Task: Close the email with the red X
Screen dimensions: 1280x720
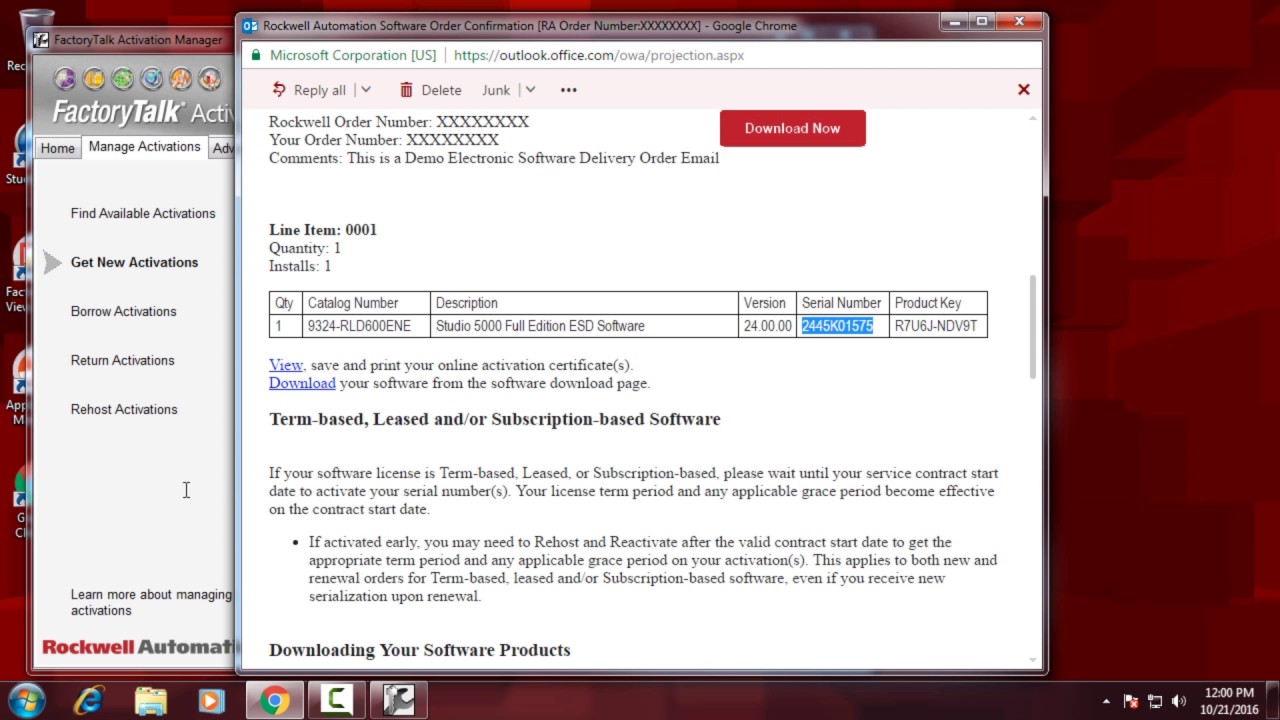Action: click(1024, 90)
